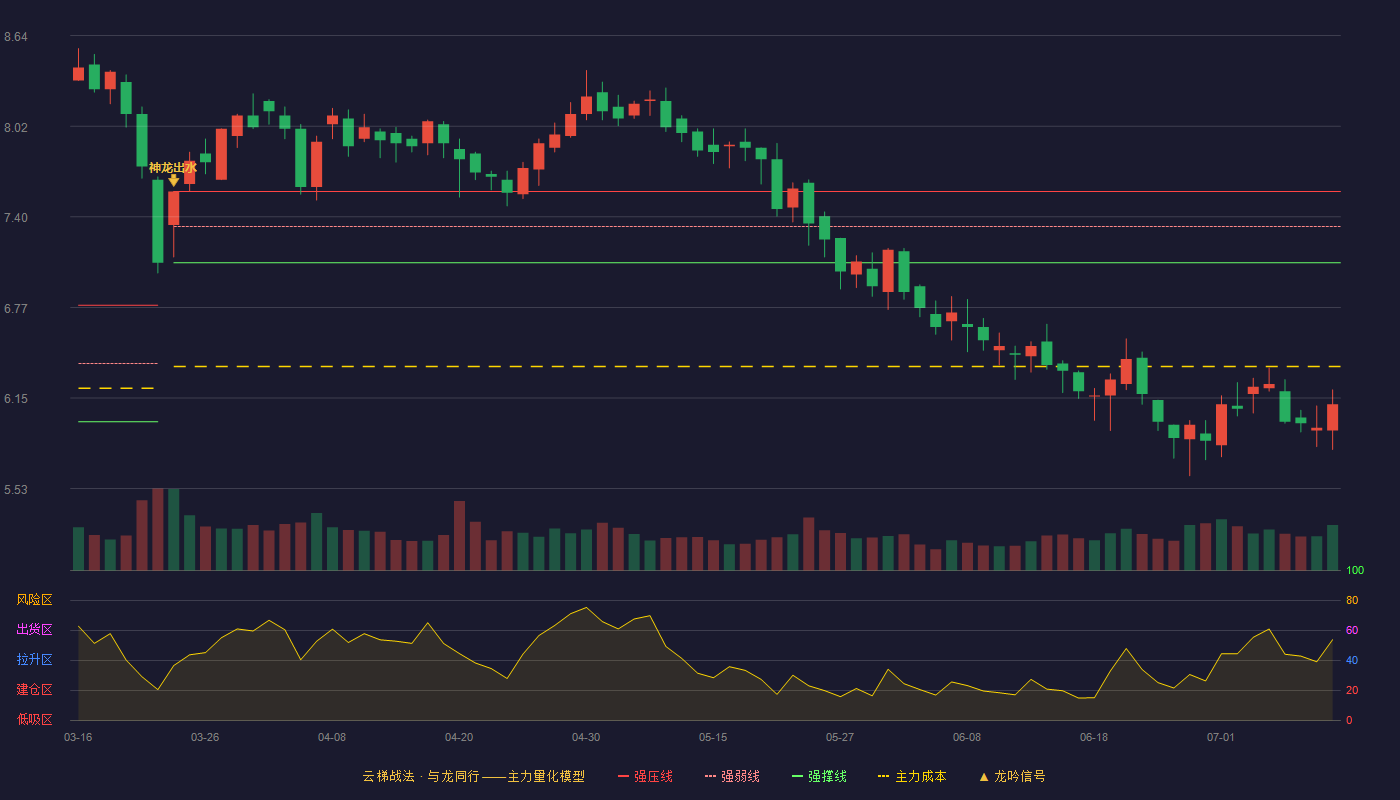
Task: Click the 05-27 date axis label
Action: tap(840, 737)
